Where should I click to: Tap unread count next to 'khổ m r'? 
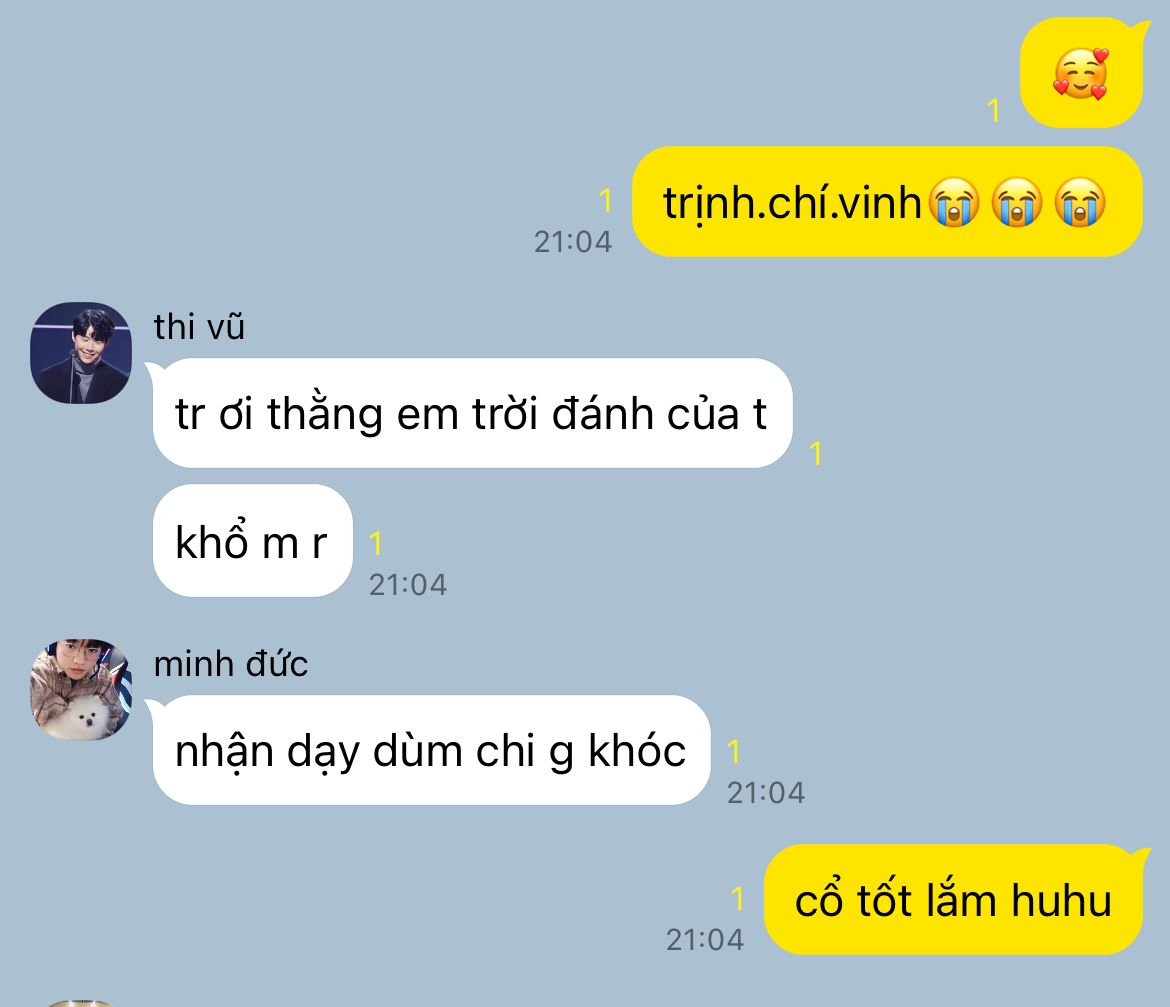coord(376,544)
